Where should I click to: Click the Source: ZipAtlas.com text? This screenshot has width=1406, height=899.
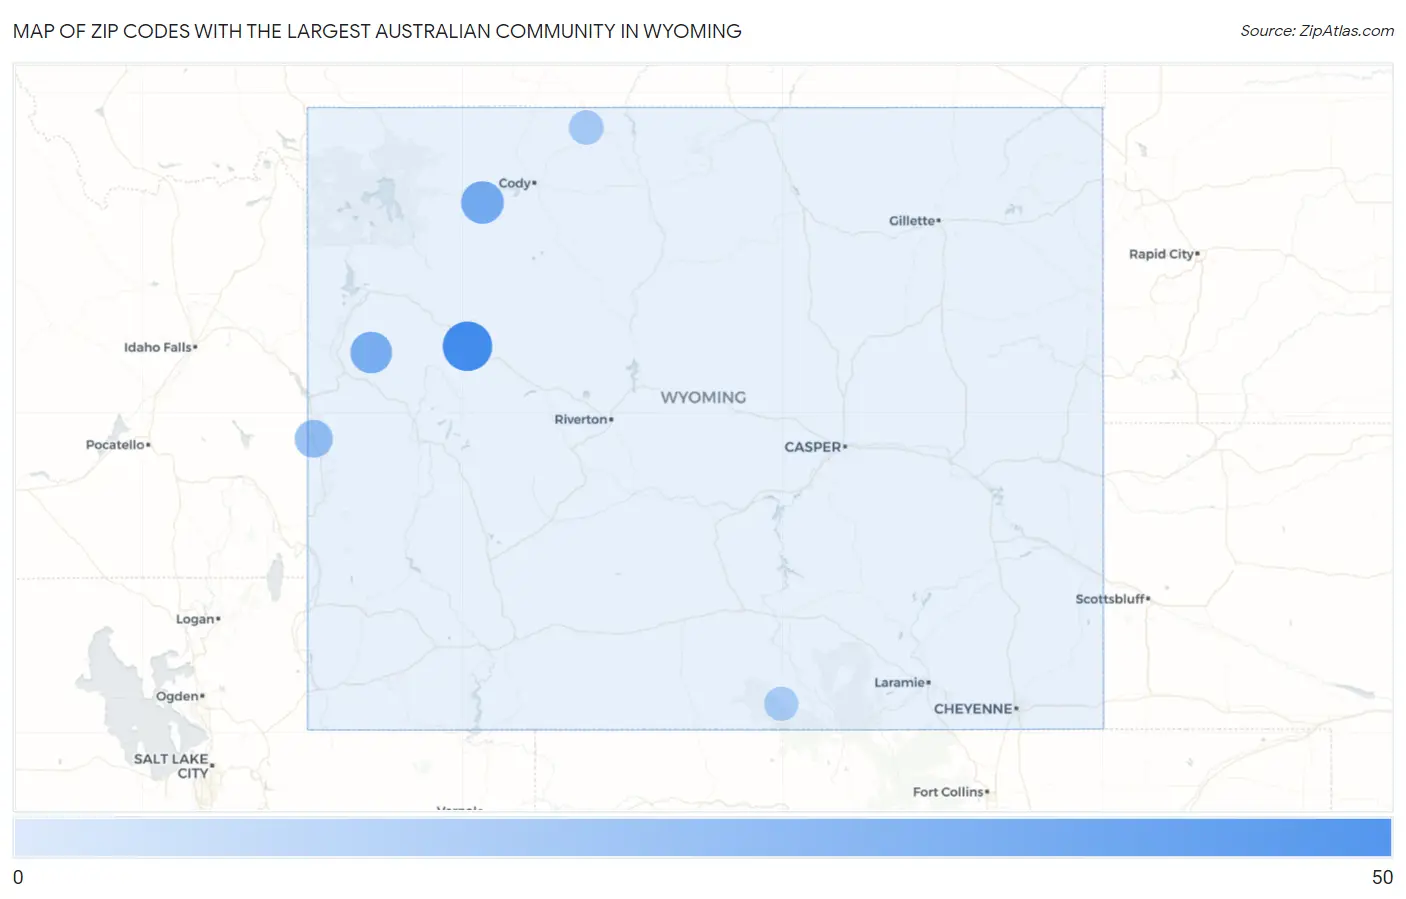[1317, 31]
